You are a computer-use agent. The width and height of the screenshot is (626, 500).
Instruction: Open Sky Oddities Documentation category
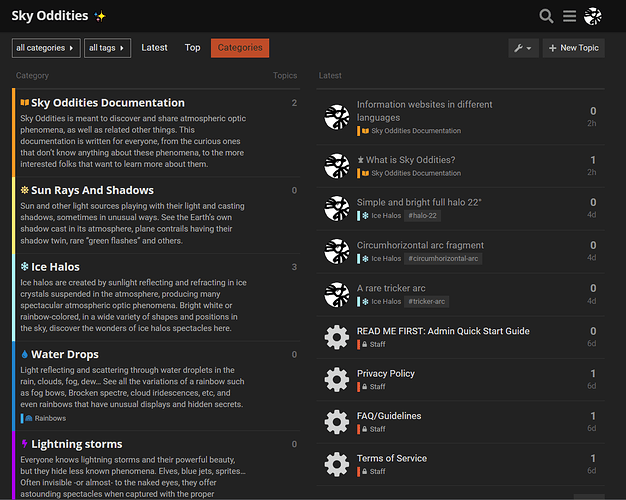[x=108, y=103]
